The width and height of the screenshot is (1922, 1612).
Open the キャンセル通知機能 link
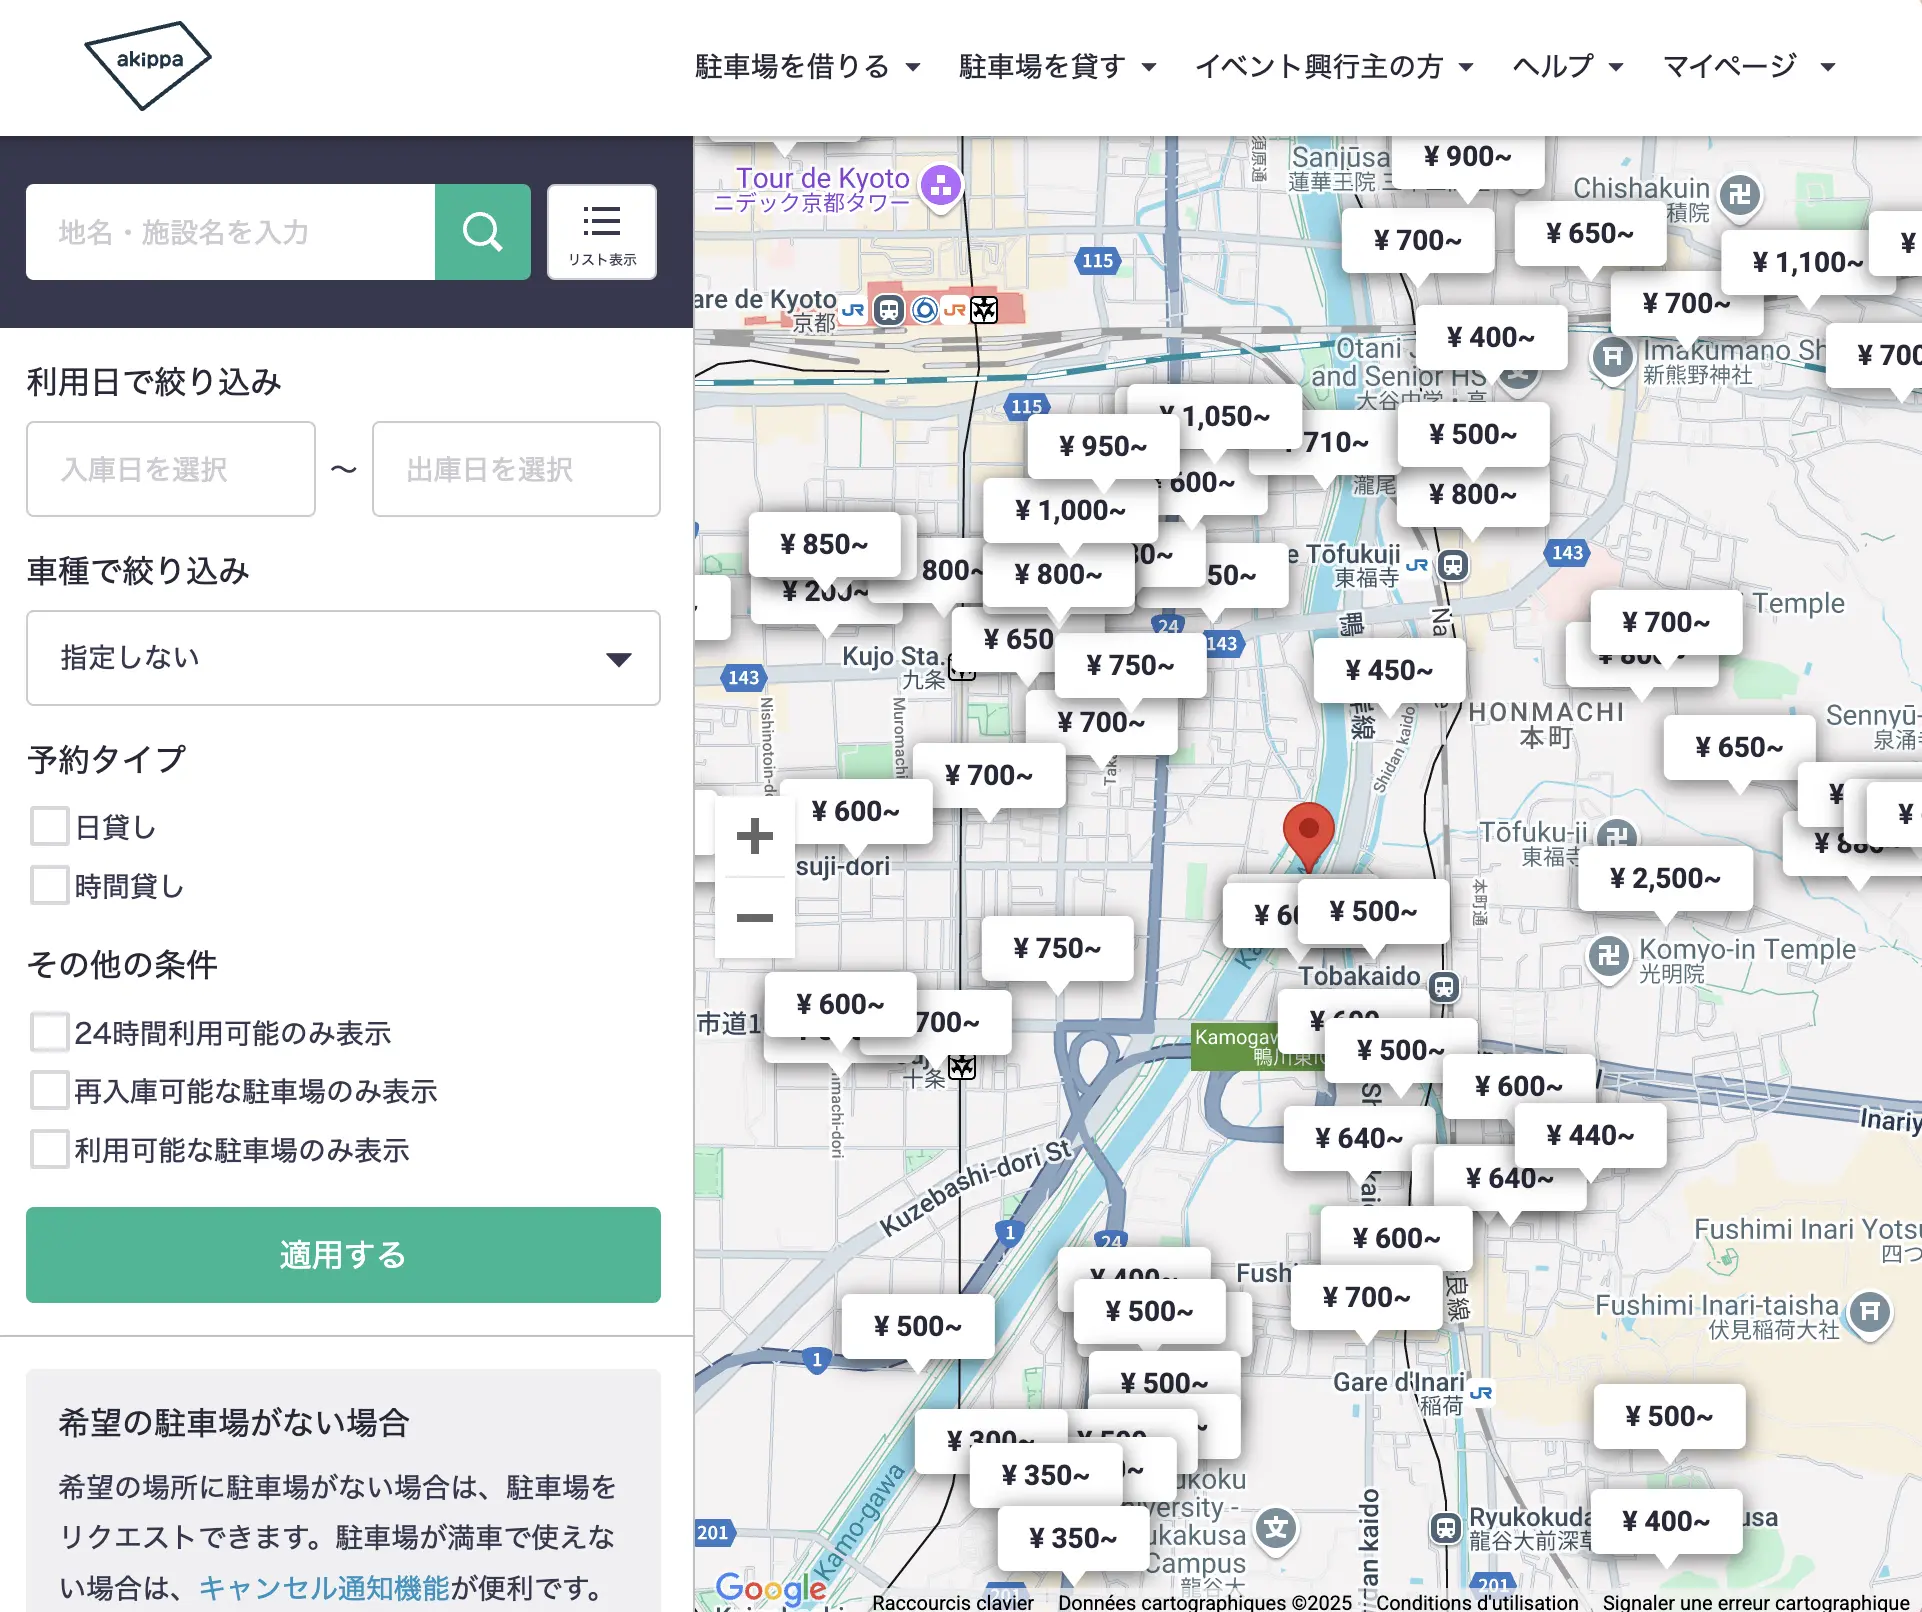tap(324, 1588)
